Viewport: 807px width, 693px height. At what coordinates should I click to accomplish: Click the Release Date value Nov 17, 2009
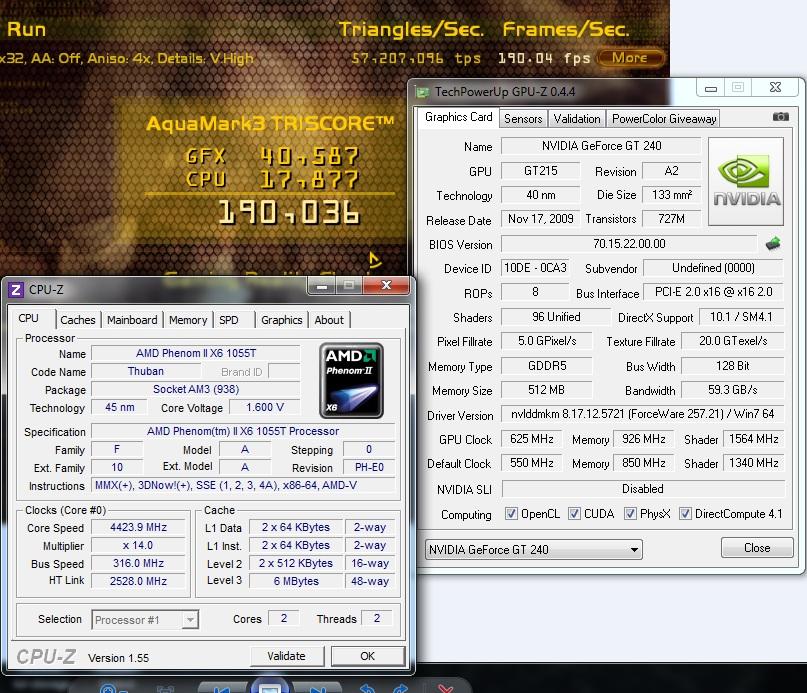[540, 219]
